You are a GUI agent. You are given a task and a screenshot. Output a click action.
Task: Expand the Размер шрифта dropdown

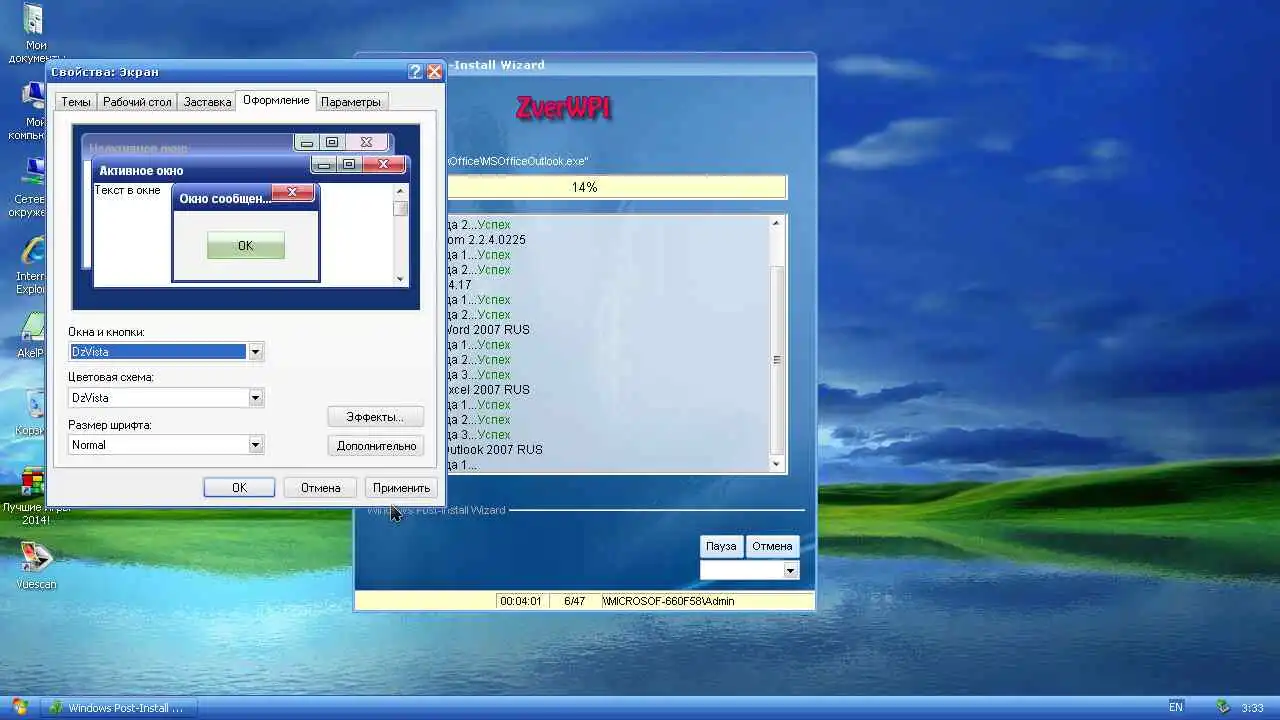pyautogui.click(x=255, y=445)
